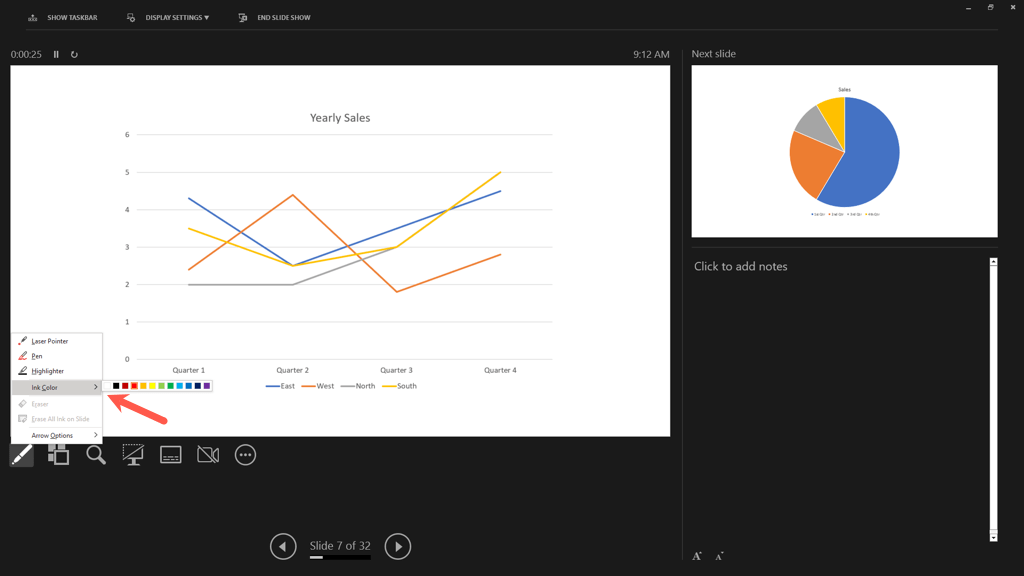Click End Slide Show
Viewport: 1024px width, 576px height.
pos(274,18)
